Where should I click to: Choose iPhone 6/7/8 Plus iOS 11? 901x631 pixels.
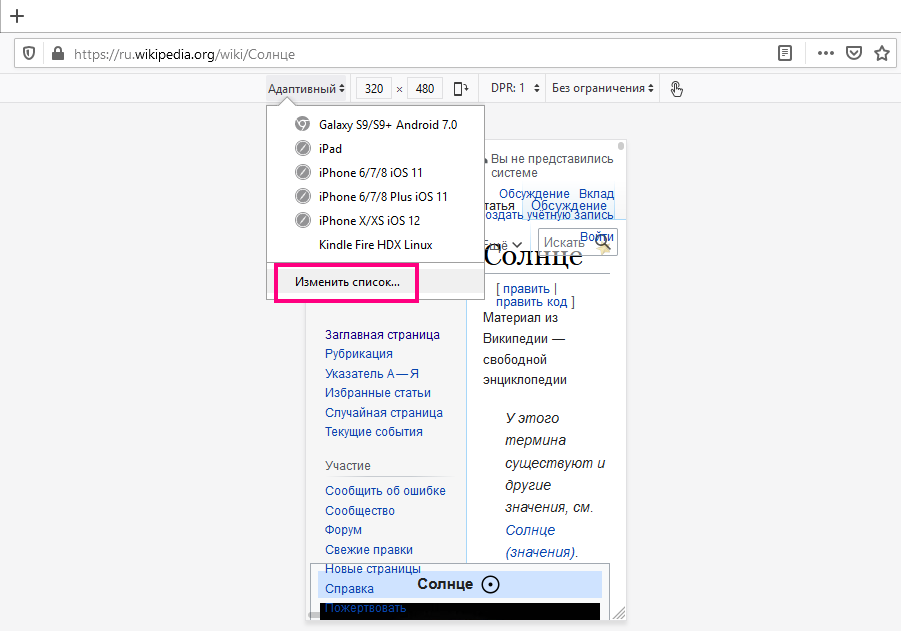pyautogui.click(x=376, y=197)
